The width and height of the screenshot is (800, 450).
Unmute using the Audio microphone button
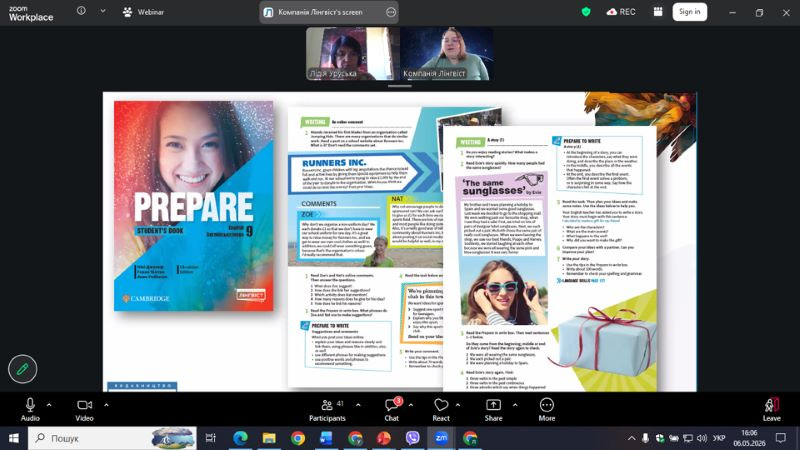pyautogui.click(x=30, y=410)
